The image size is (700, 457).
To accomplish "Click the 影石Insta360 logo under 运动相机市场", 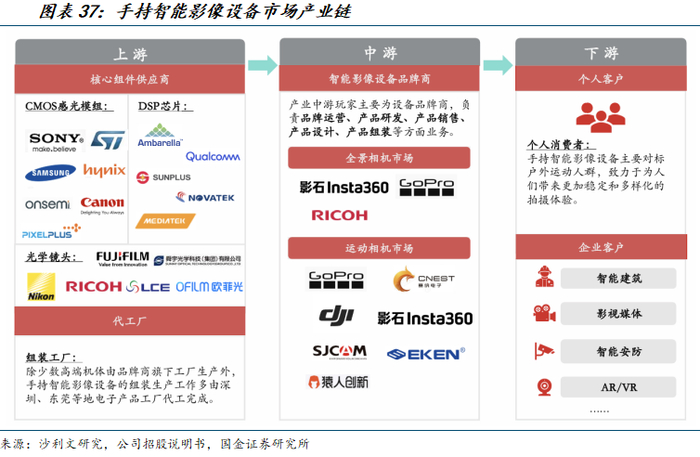I will tap(425, 318).
